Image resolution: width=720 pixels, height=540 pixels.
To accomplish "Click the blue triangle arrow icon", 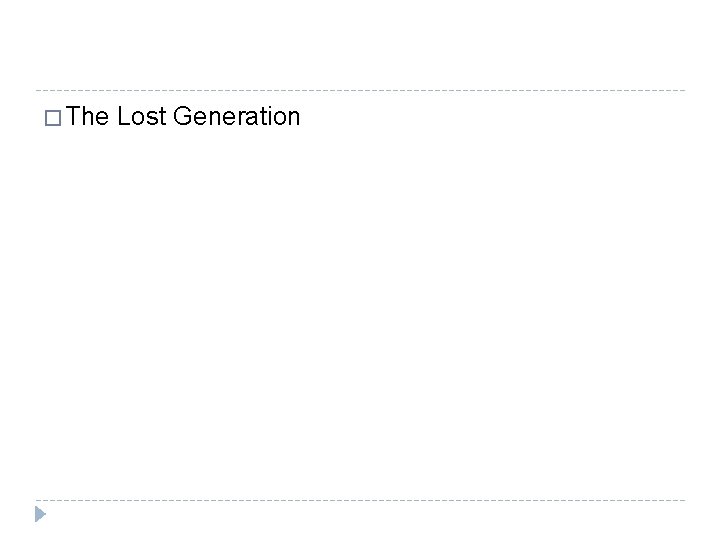I will click(x=40, y=516).
